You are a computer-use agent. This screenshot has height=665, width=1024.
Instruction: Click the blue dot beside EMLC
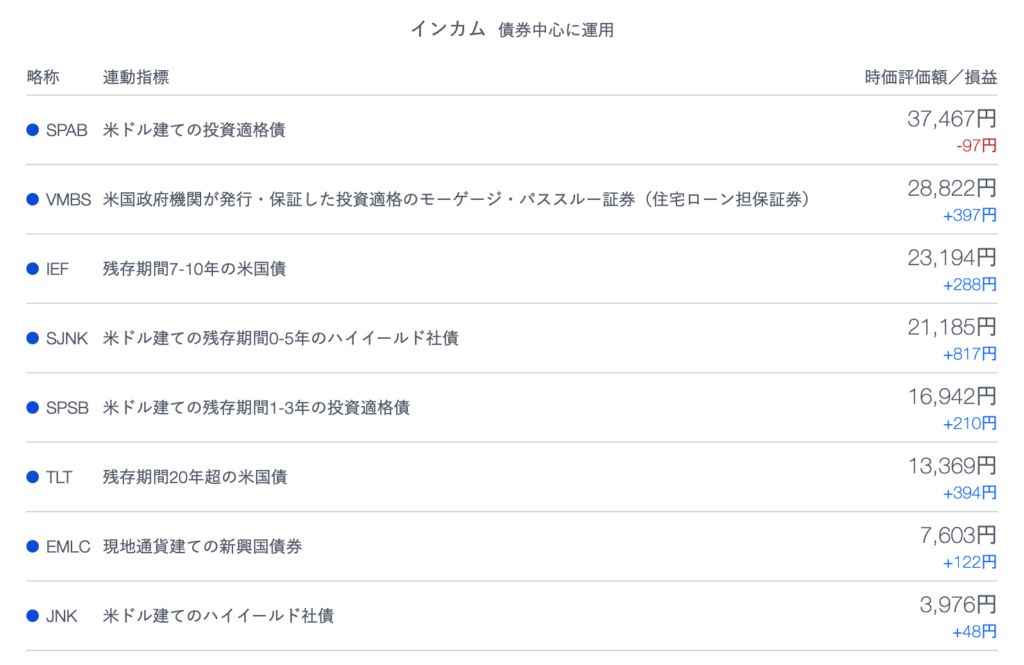coord(33,546)
